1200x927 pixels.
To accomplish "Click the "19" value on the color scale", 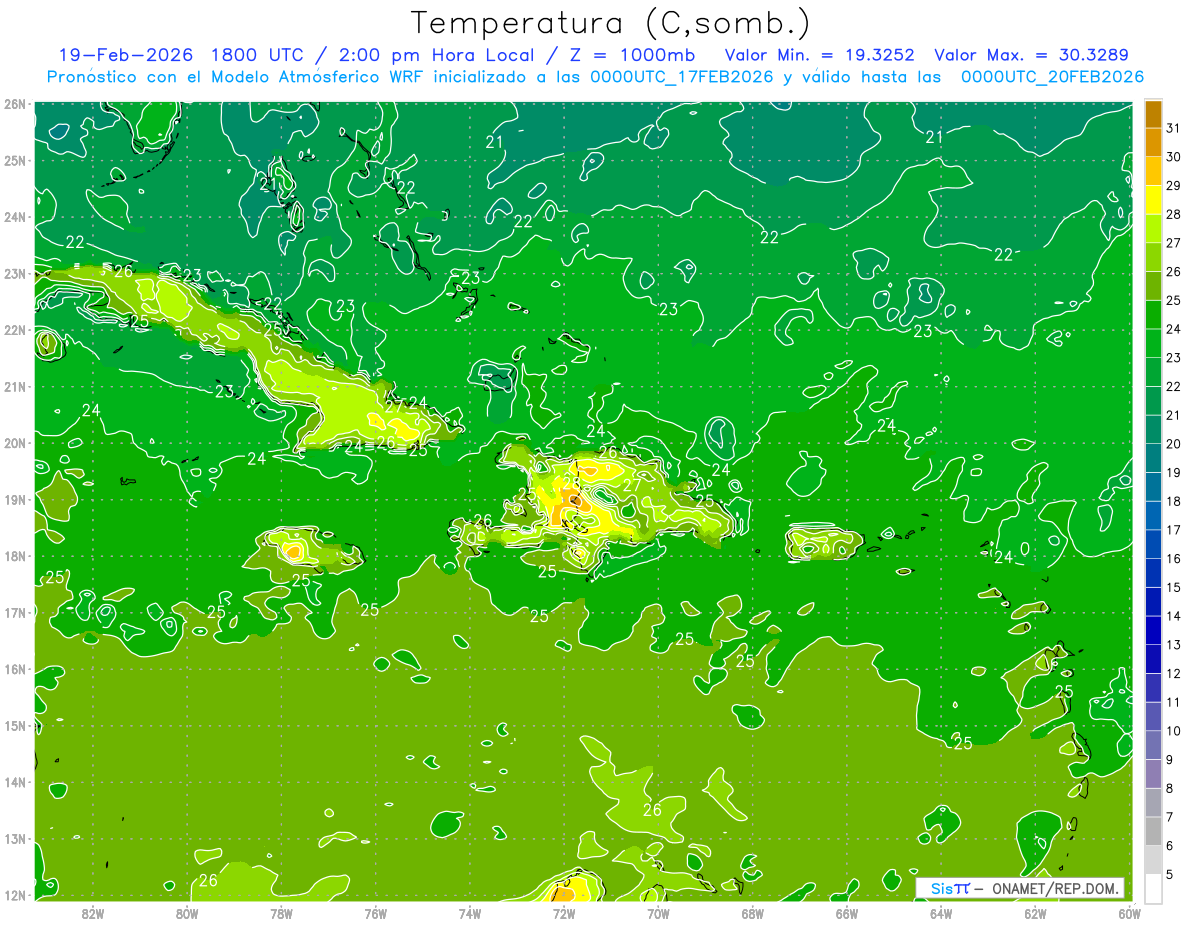I will coord(1174,472).
